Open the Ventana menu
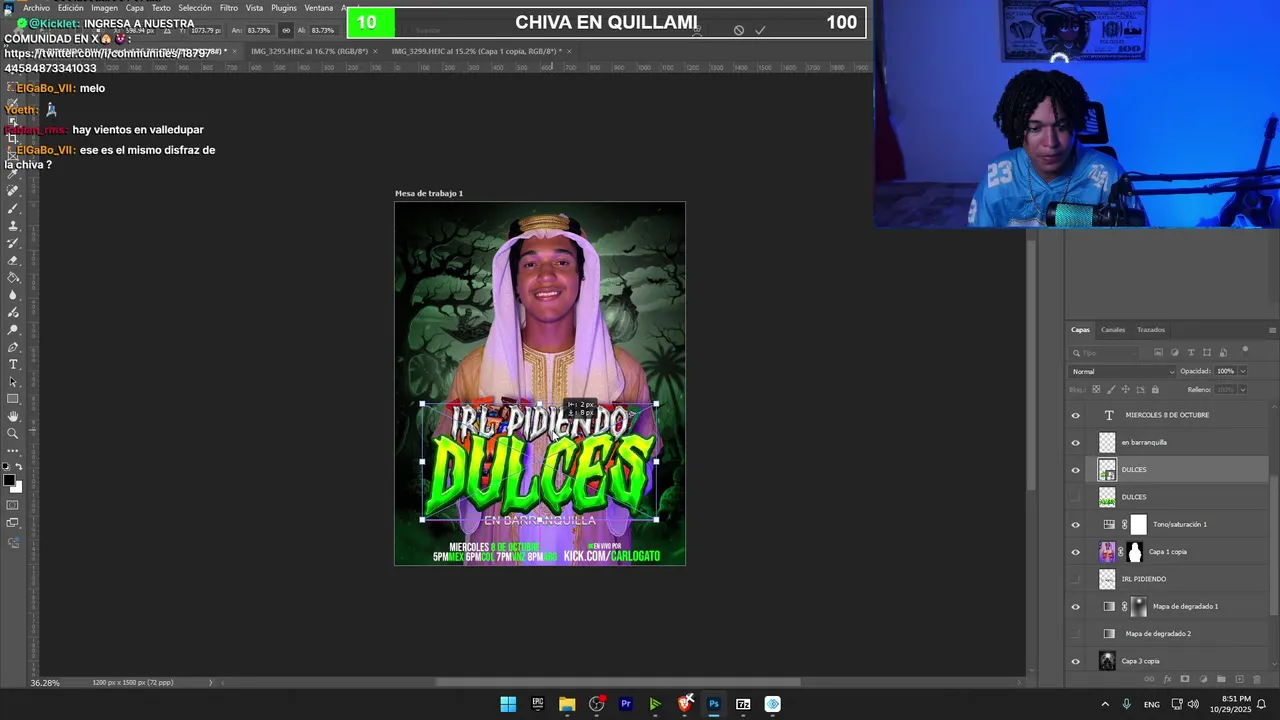The height and width of the screenshot is (720, 1280). click(x=319, y=8)
